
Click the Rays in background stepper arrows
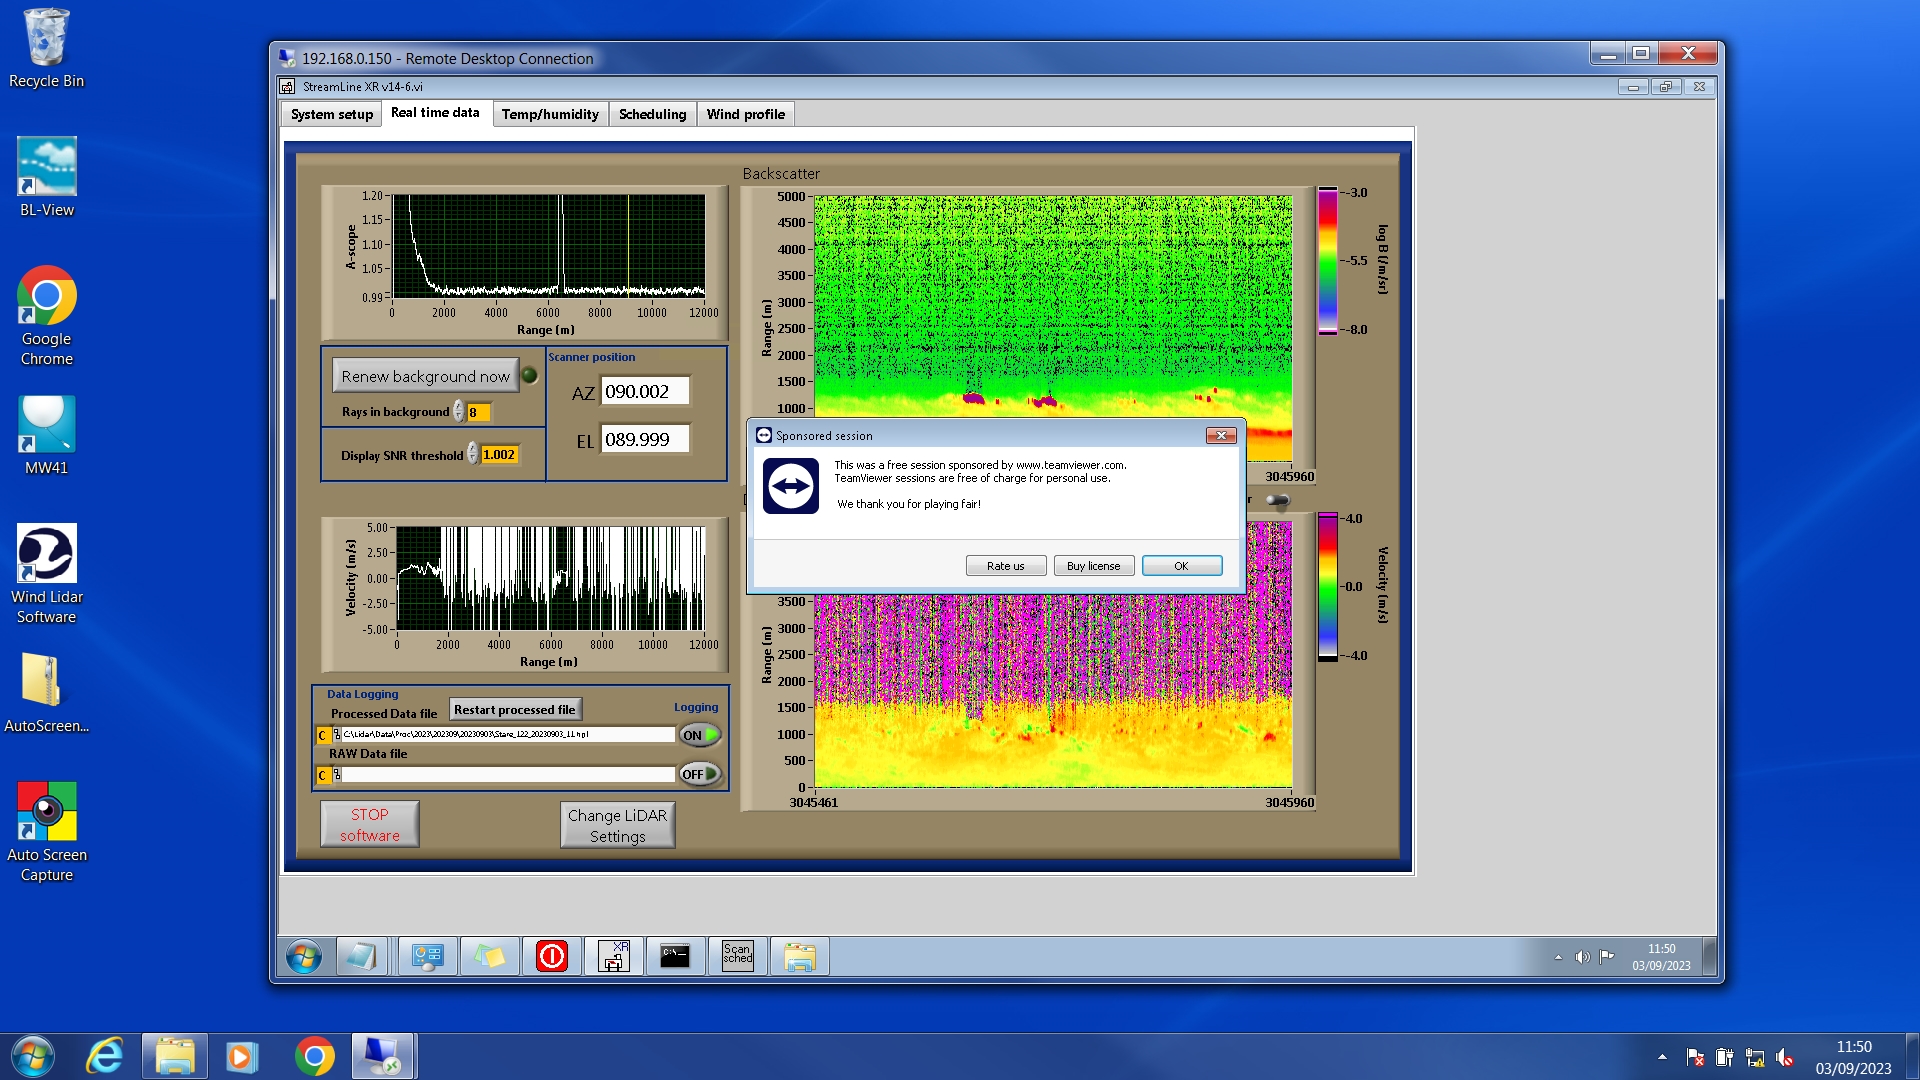click(458, 412)
